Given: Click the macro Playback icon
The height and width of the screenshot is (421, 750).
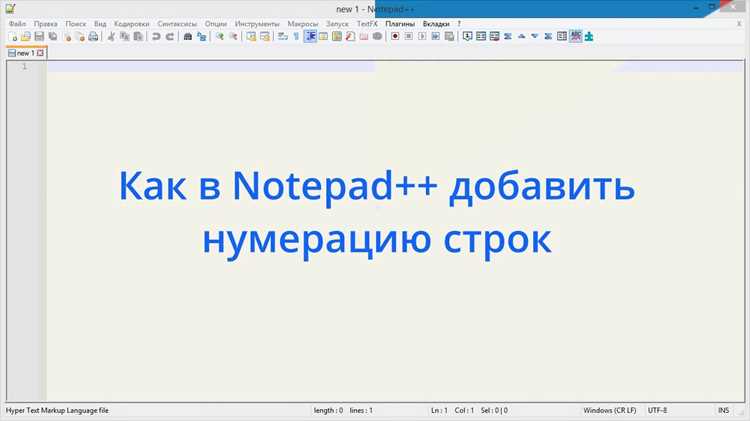Looking at the screenshot, I should [x=422, y=36].
